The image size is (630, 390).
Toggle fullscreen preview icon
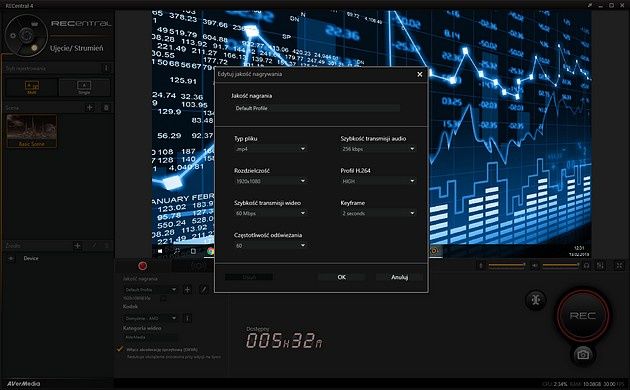619,265
